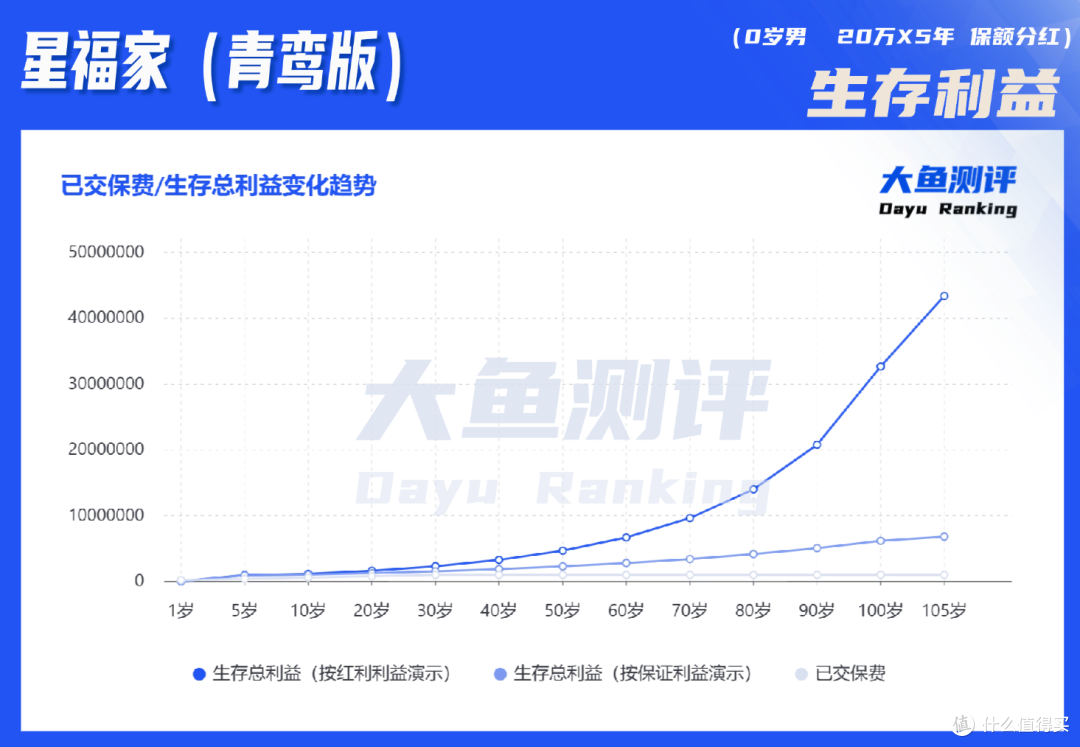Click the heading 星福家（青鸾版）
The image size is (1080, 747).
[213, 63]
